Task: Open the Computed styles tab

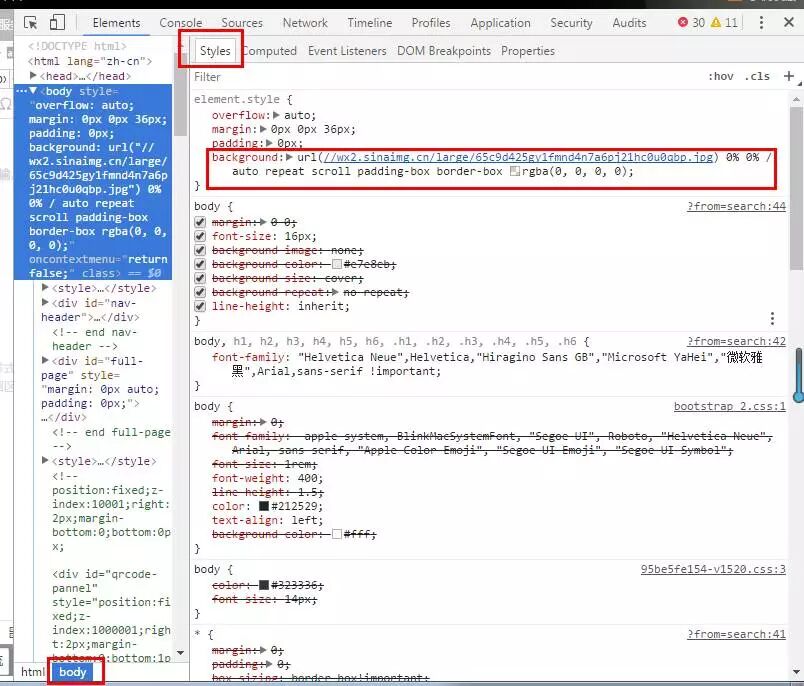Action: click(x=269, y=51)
